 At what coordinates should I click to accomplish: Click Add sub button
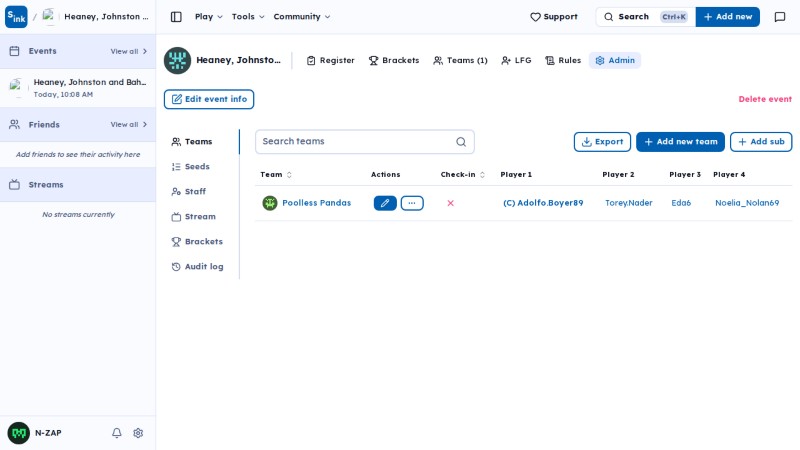(761, 142)
